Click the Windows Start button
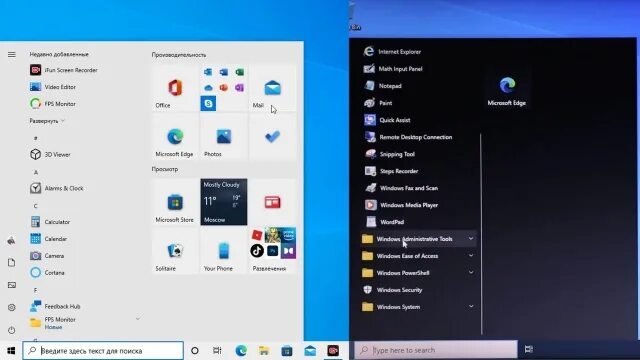The image size is (640, 360). [11, 351]
